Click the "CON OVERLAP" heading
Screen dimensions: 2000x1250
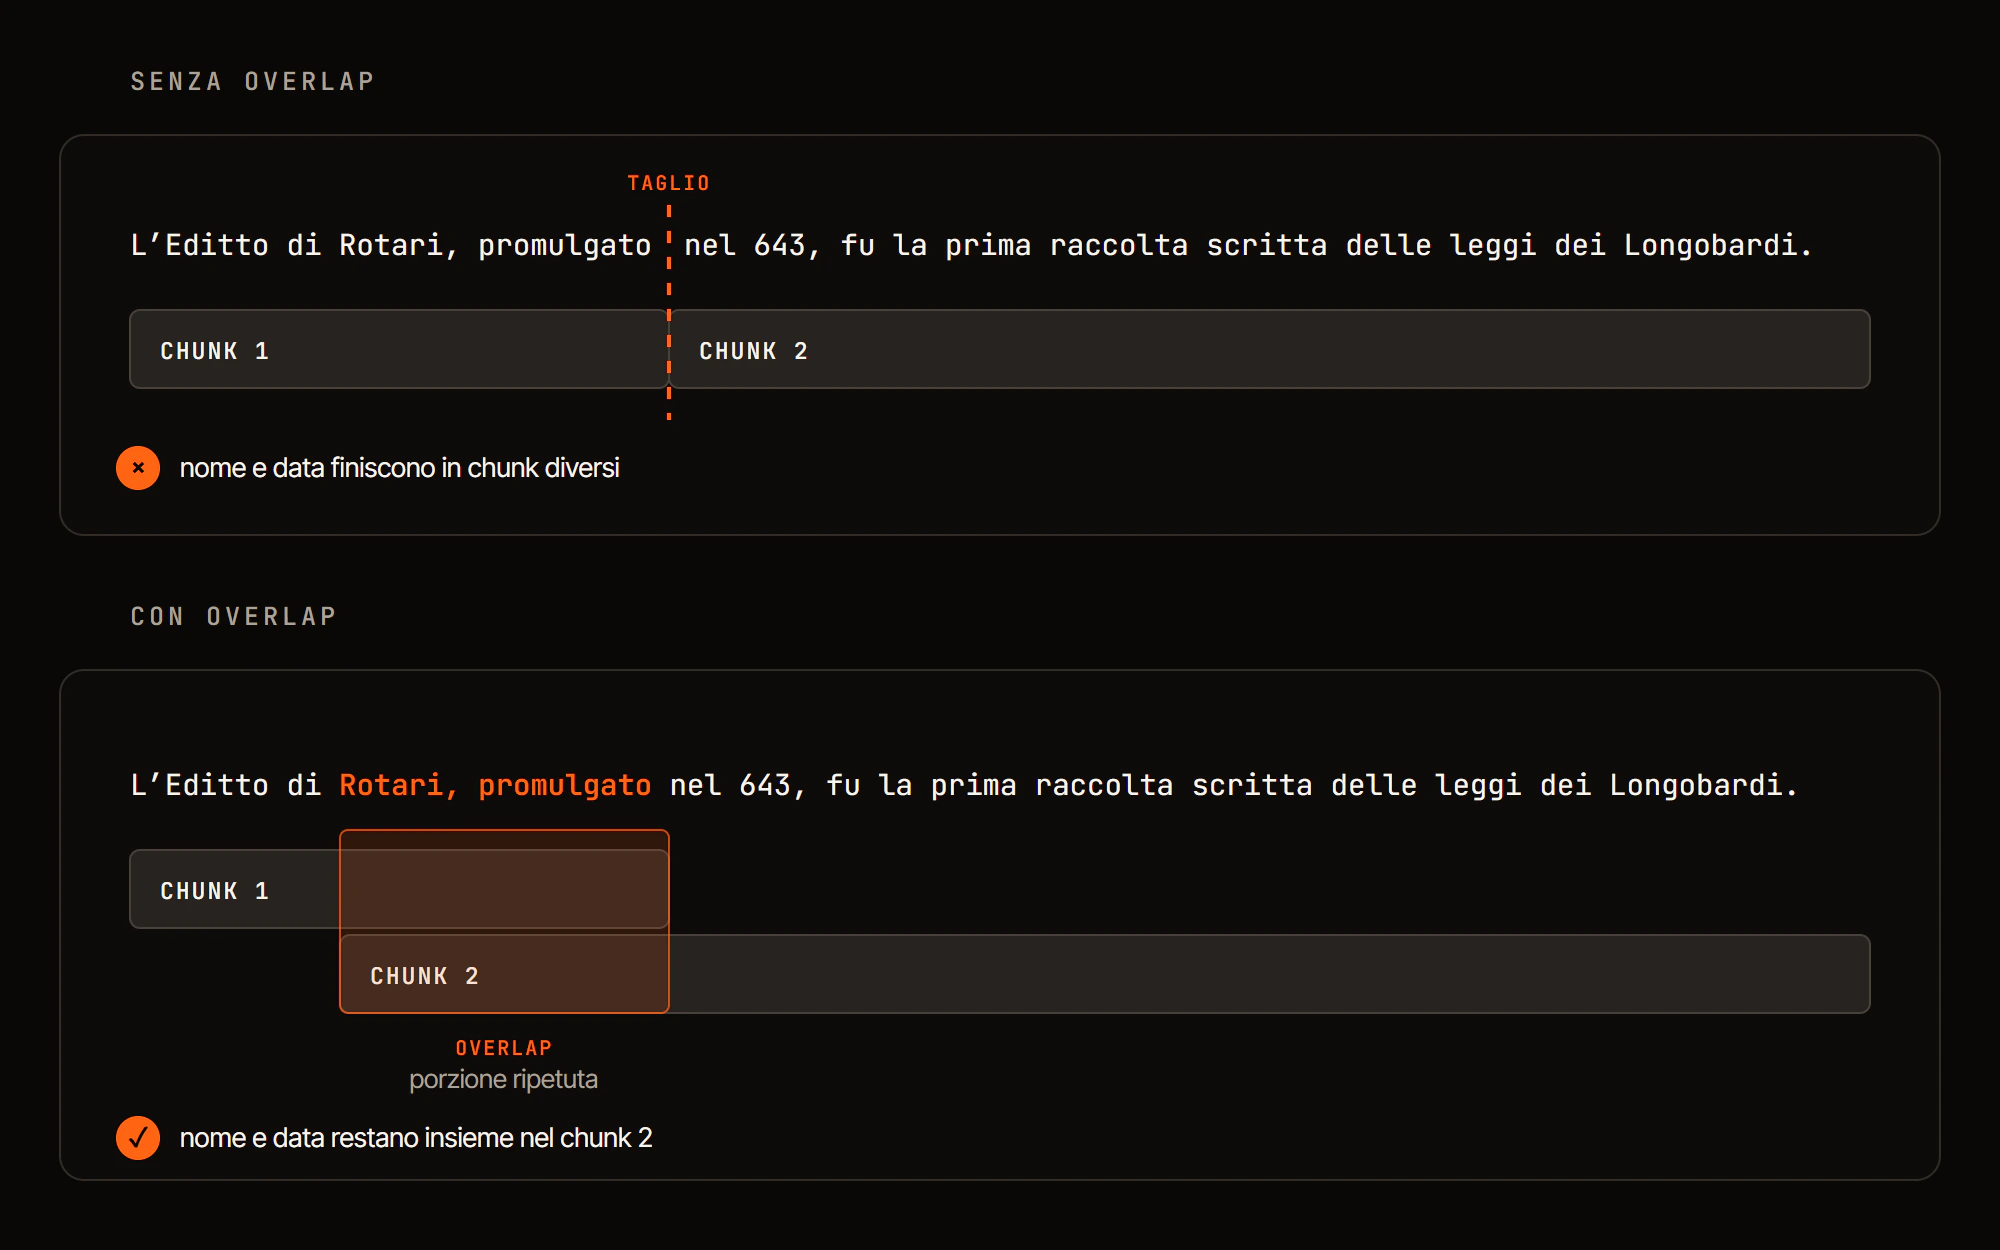tap(234, 616)
